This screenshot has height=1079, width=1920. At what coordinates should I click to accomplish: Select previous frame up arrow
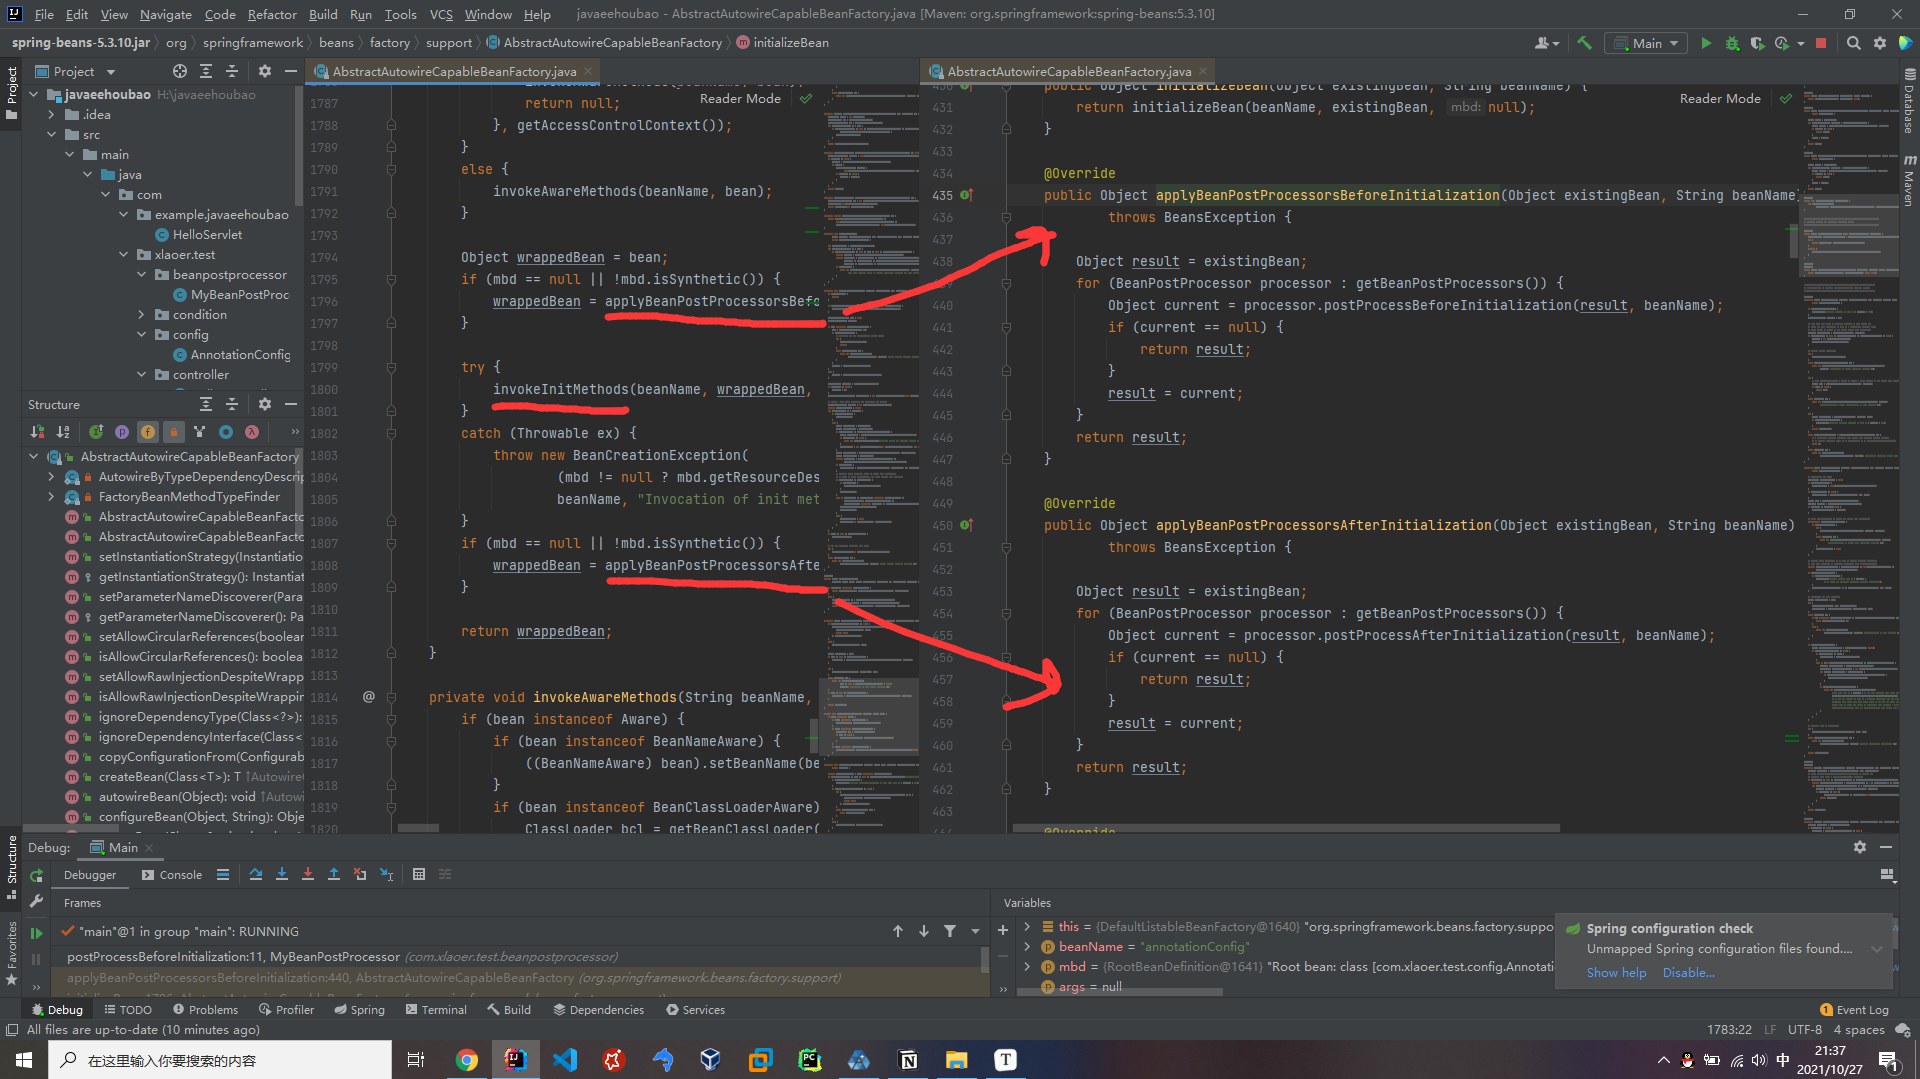pos(898,931)
